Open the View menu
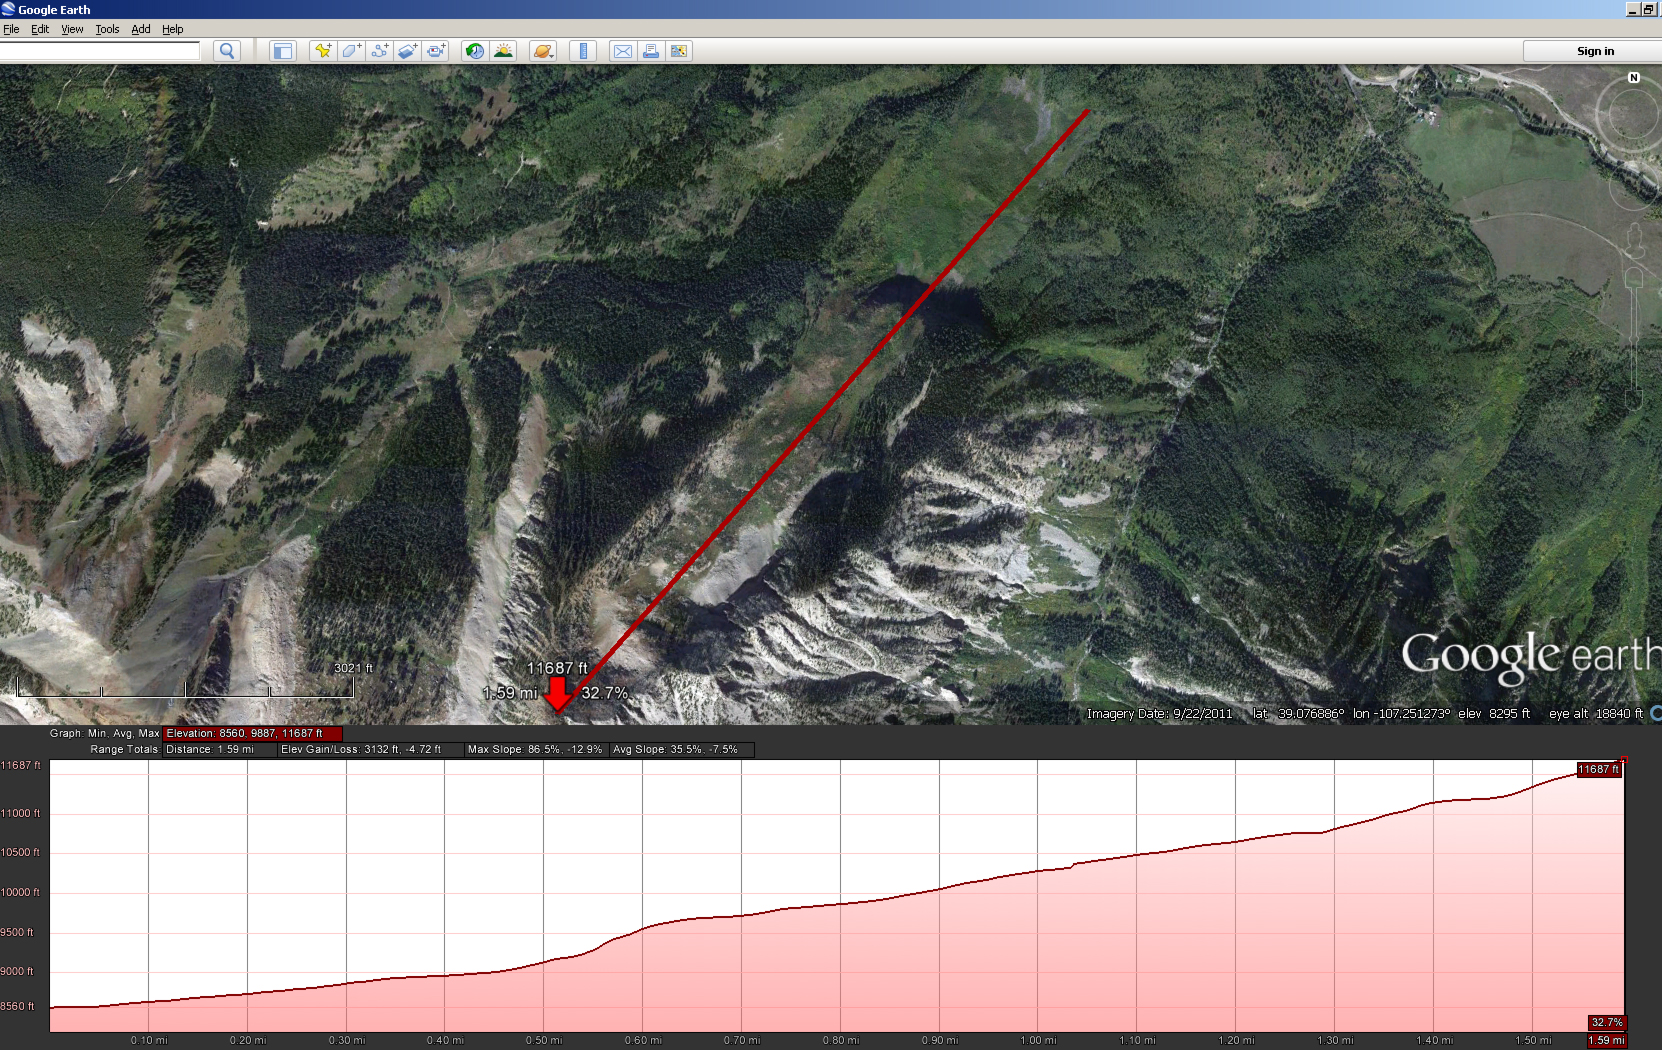The image size is (1662, 1050). click(x=72, y=29)
